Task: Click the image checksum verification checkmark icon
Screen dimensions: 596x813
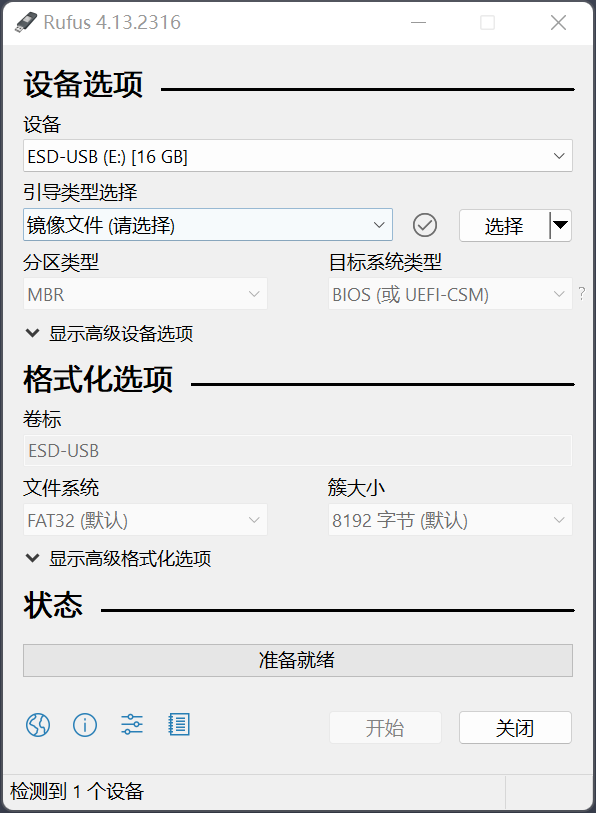Action: point(424,225)
